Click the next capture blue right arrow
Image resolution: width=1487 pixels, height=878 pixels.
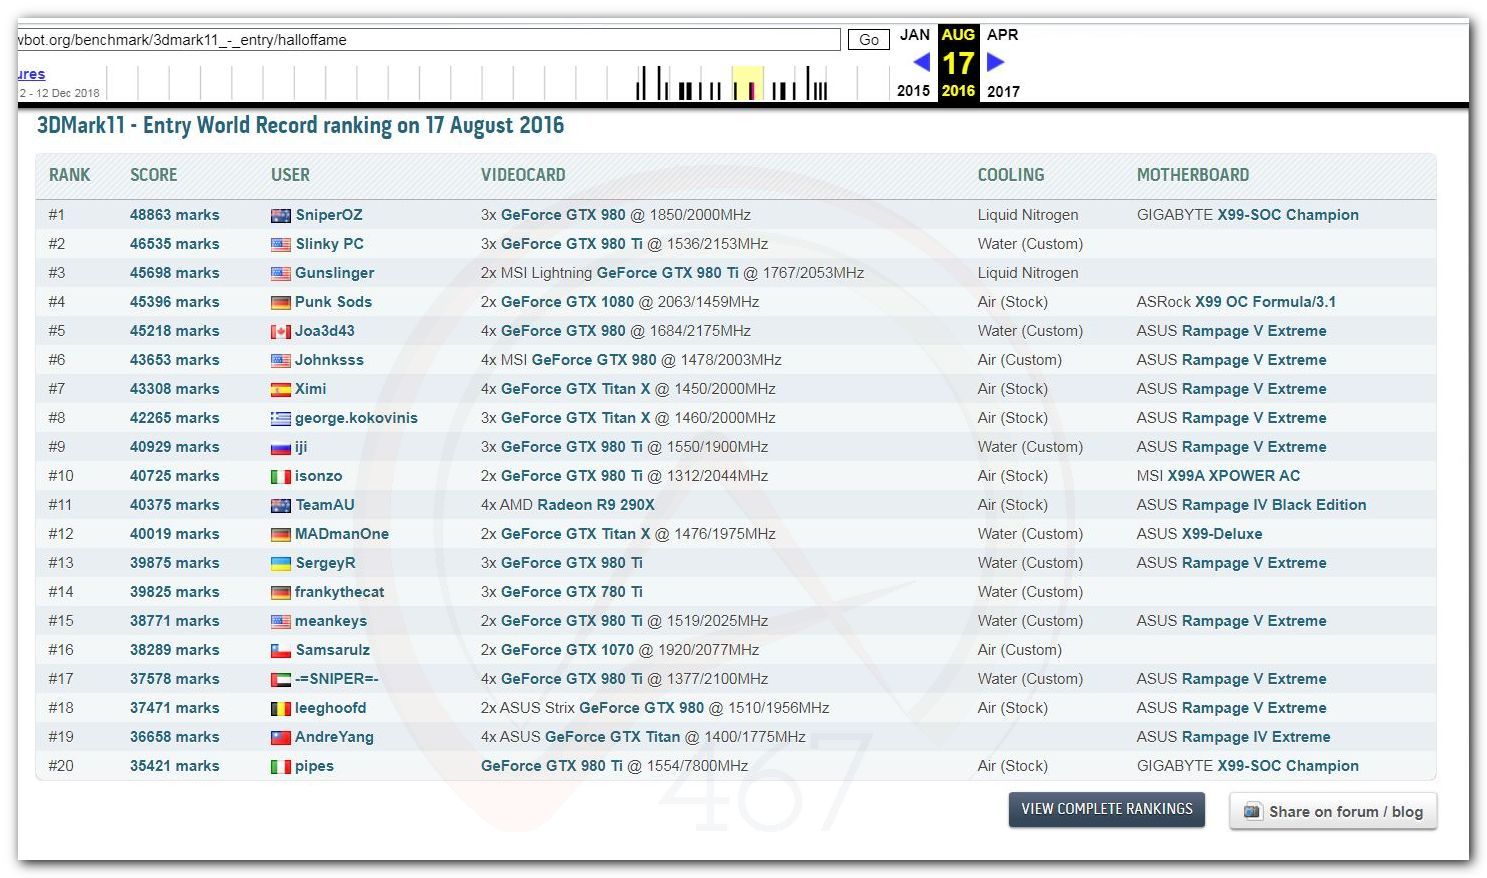[x=995, y=62]
